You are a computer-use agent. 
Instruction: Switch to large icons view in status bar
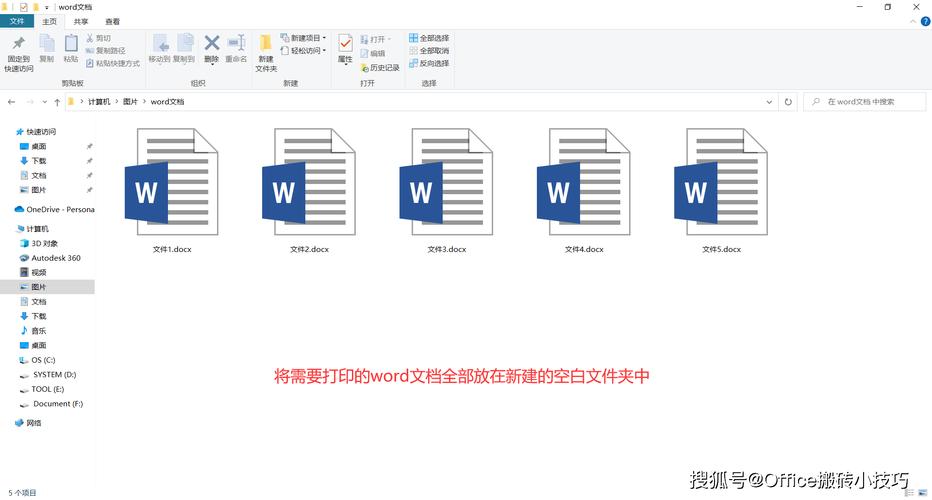pos(922,493)
